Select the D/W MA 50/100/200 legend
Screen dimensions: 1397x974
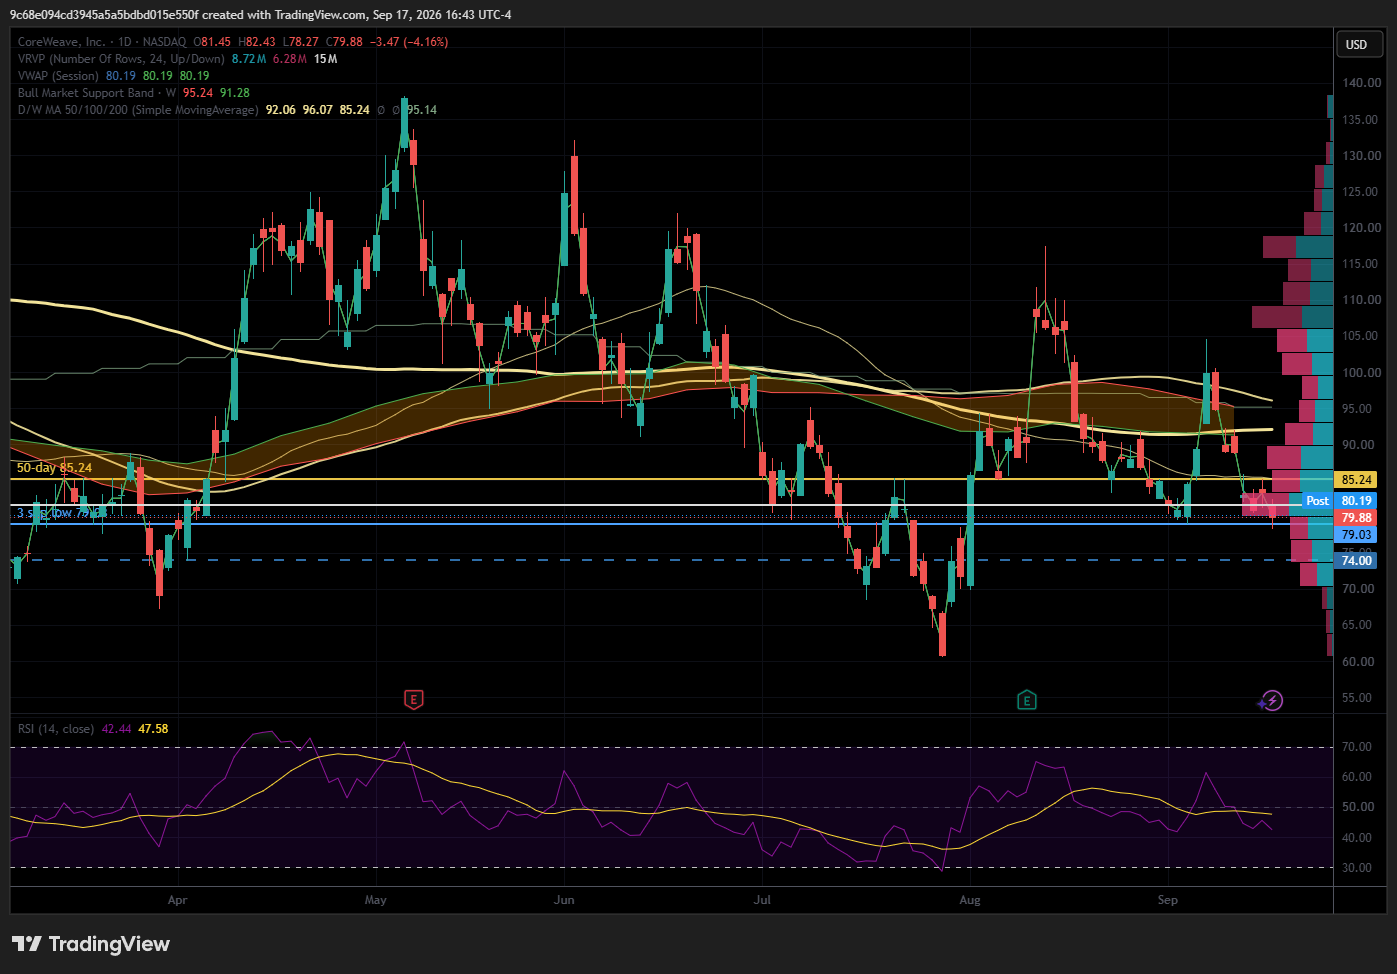[138, 110]
